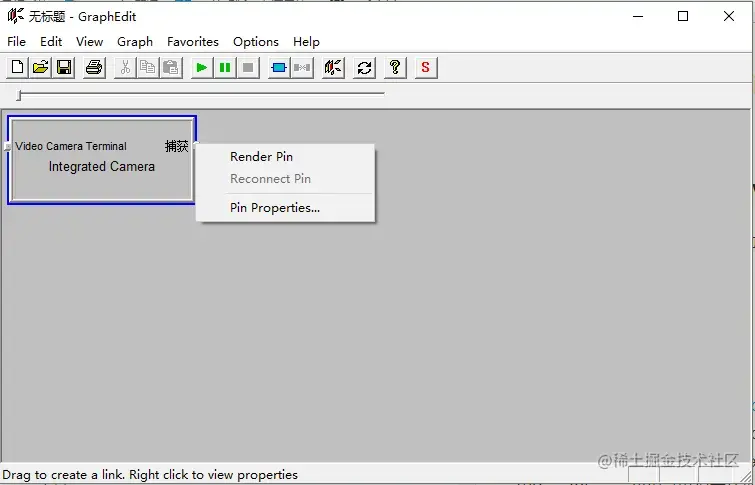Click the Copy toolbar icon
Screen dimensions: 755x485
click(x=148, y=67)
